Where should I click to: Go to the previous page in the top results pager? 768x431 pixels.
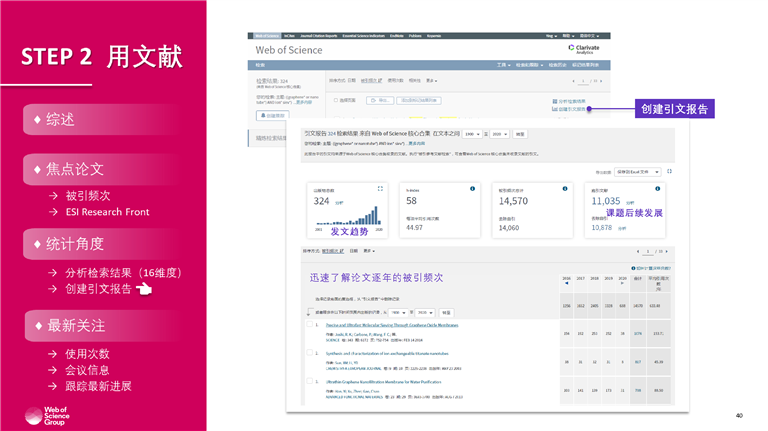tap(574, 81)
